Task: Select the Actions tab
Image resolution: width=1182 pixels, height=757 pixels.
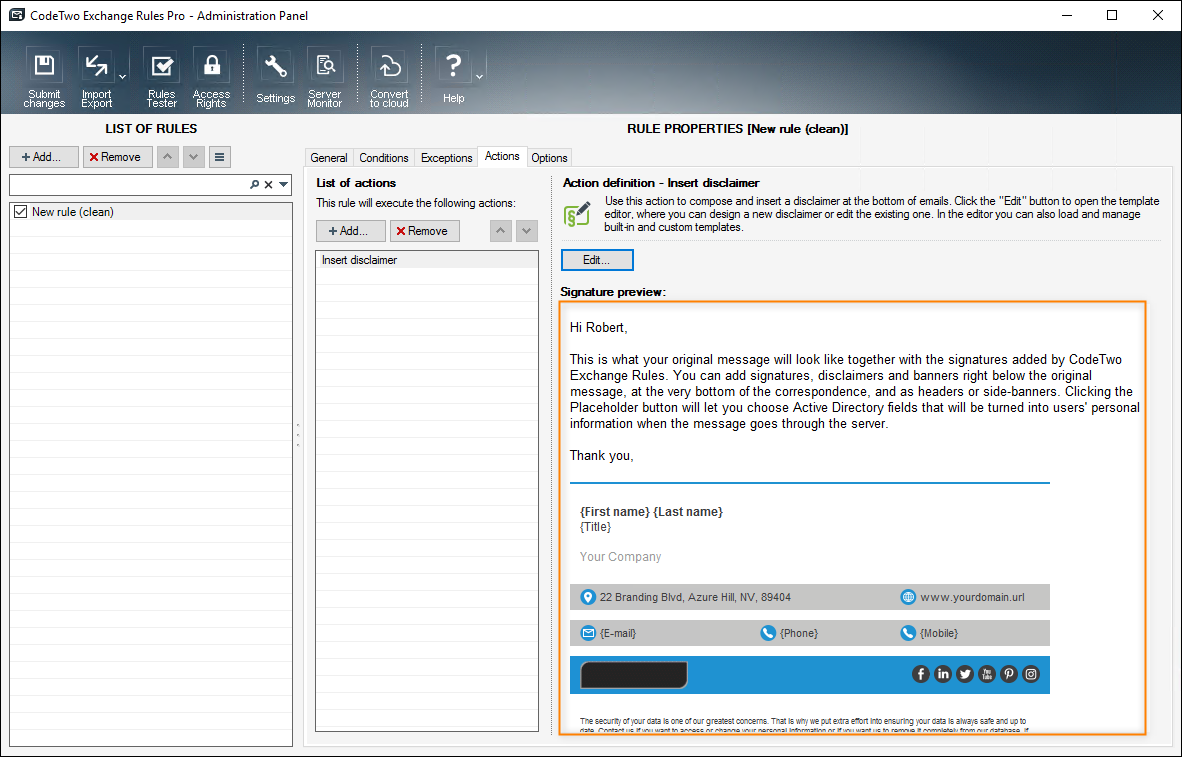Action: [x=502, y=156]
